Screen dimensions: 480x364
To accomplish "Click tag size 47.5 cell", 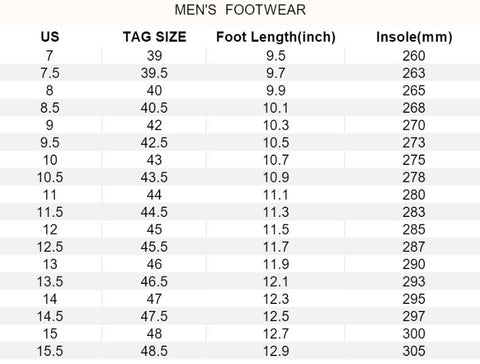I will [x=154, y=316].
